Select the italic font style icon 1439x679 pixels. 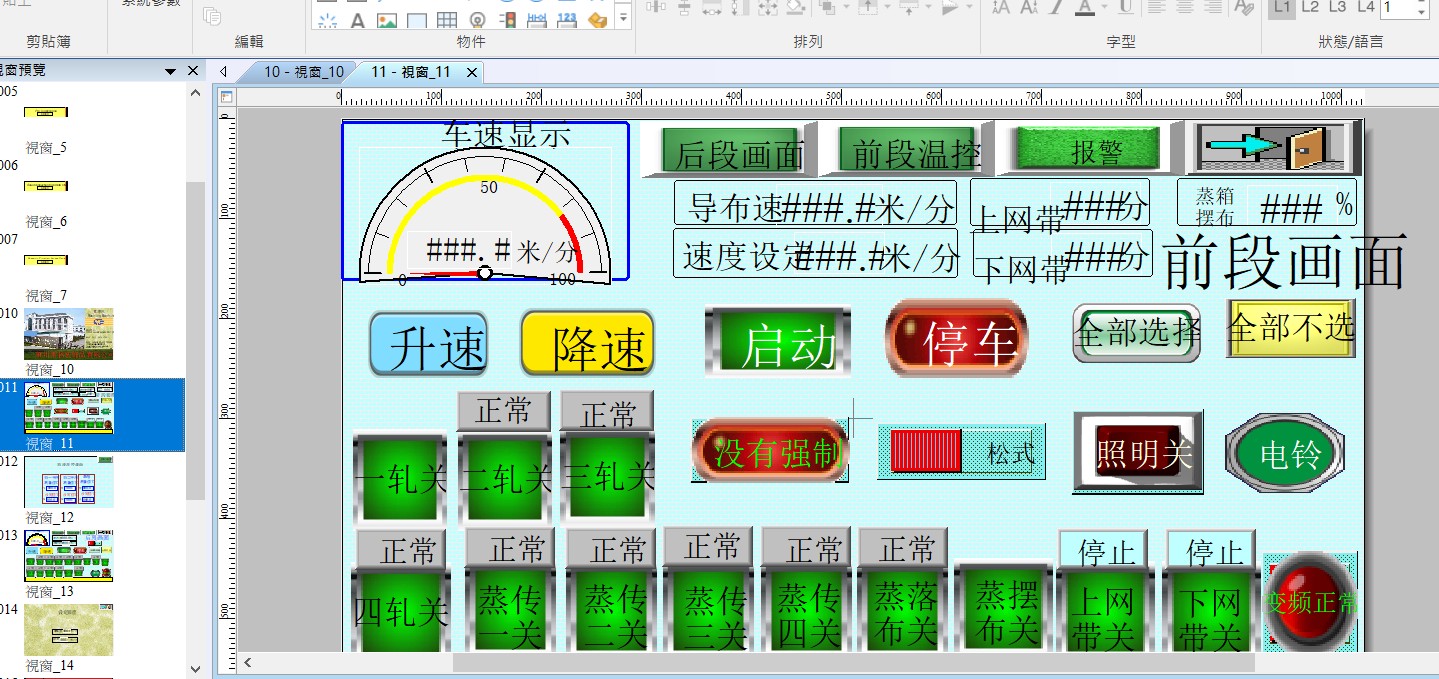(x=1055, y=8)
